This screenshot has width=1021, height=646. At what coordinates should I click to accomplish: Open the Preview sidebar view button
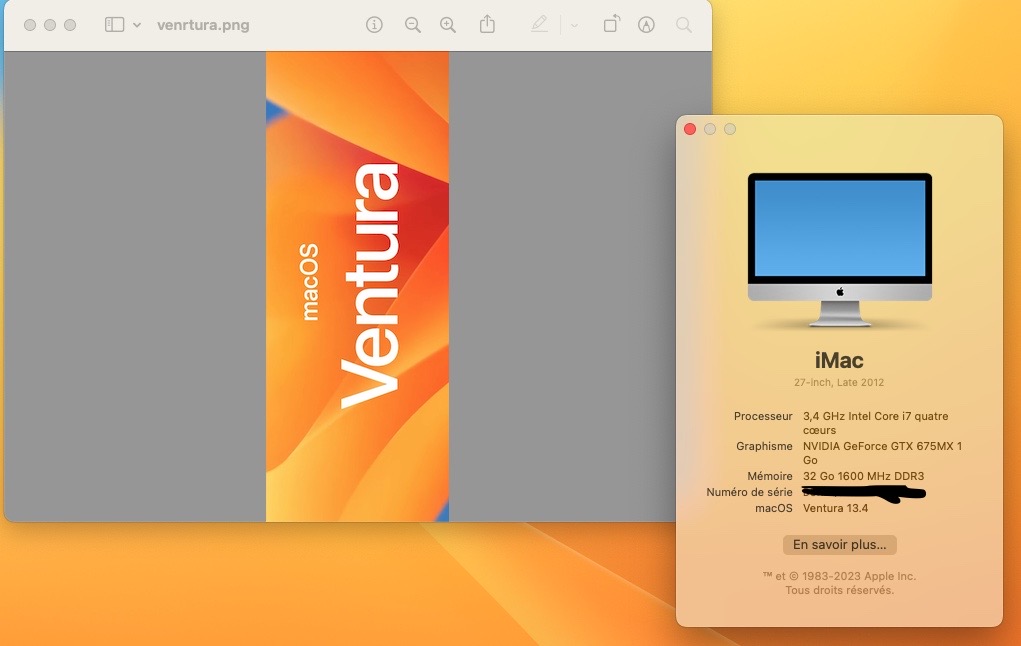pyautogui.click(x=115, y=25)
